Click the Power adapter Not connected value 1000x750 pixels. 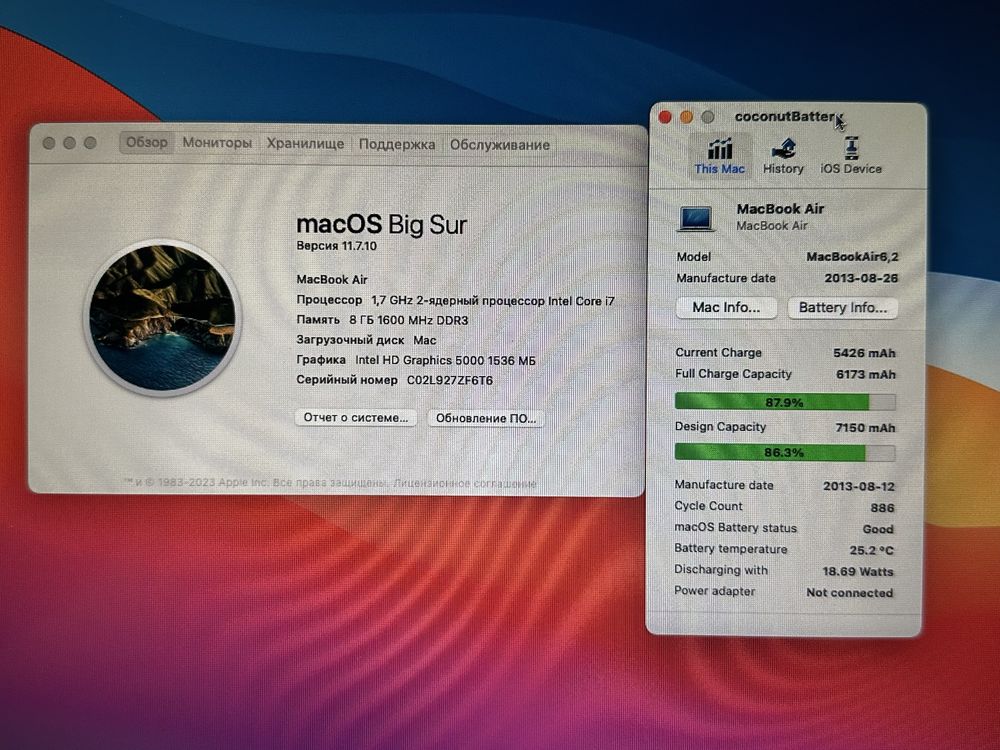849,592
